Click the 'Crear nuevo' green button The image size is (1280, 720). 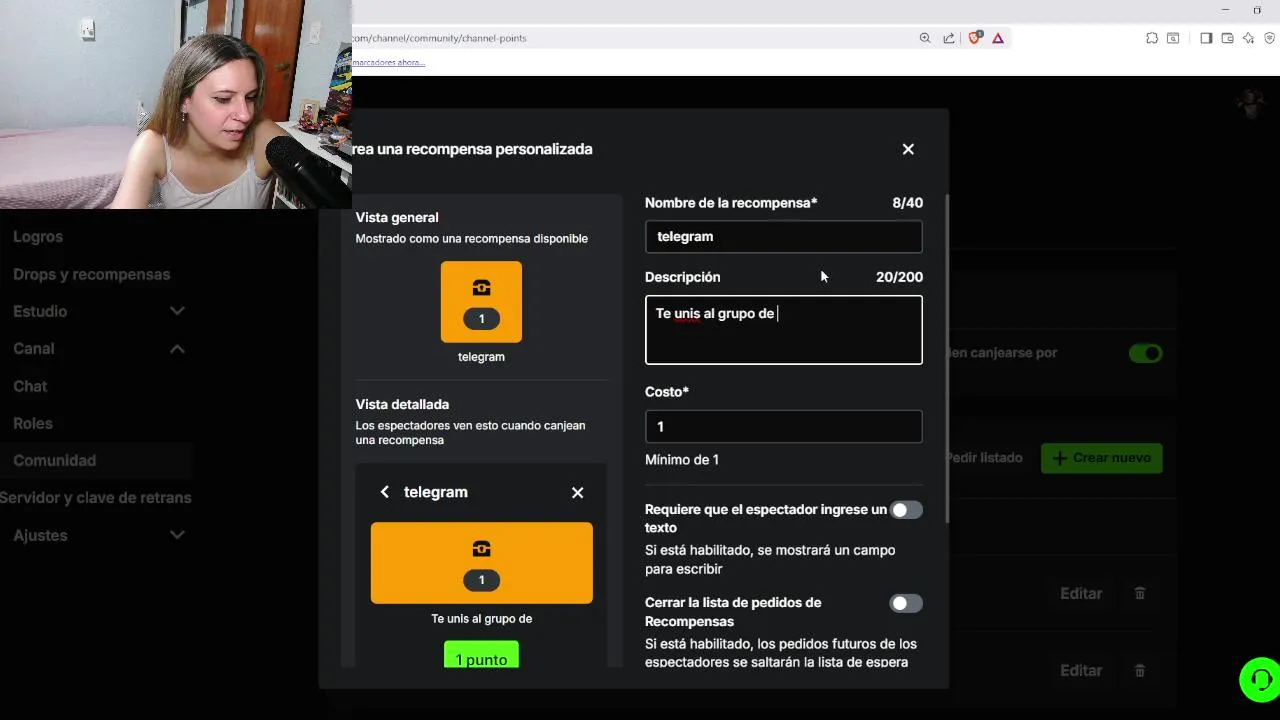coord(1102,458)
